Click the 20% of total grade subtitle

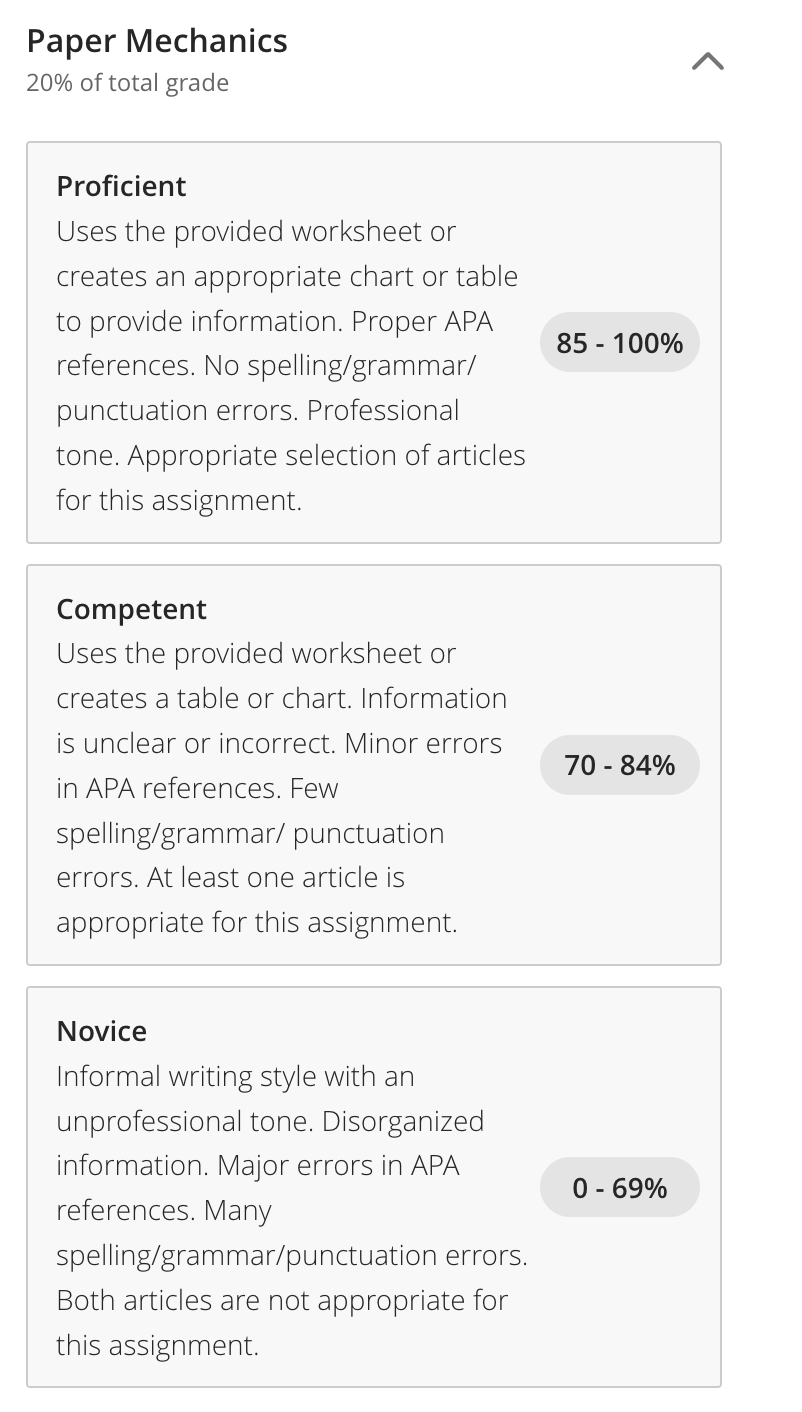pos(127,83)
